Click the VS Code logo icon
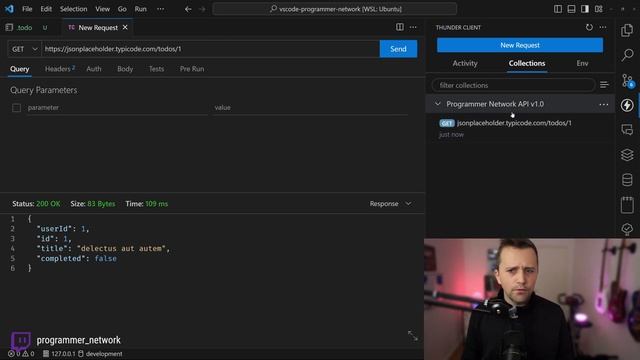The width and height of the screenshot is (640, 360). (x=9, y=9)
